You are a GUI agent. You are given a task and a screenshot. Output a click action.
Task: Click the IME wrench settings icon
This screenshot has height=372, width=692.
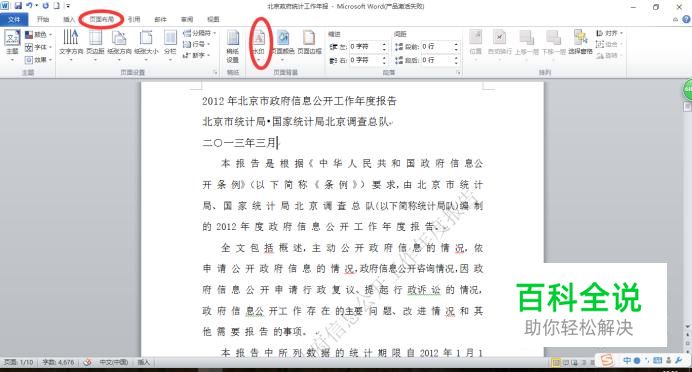coord(679,361)
